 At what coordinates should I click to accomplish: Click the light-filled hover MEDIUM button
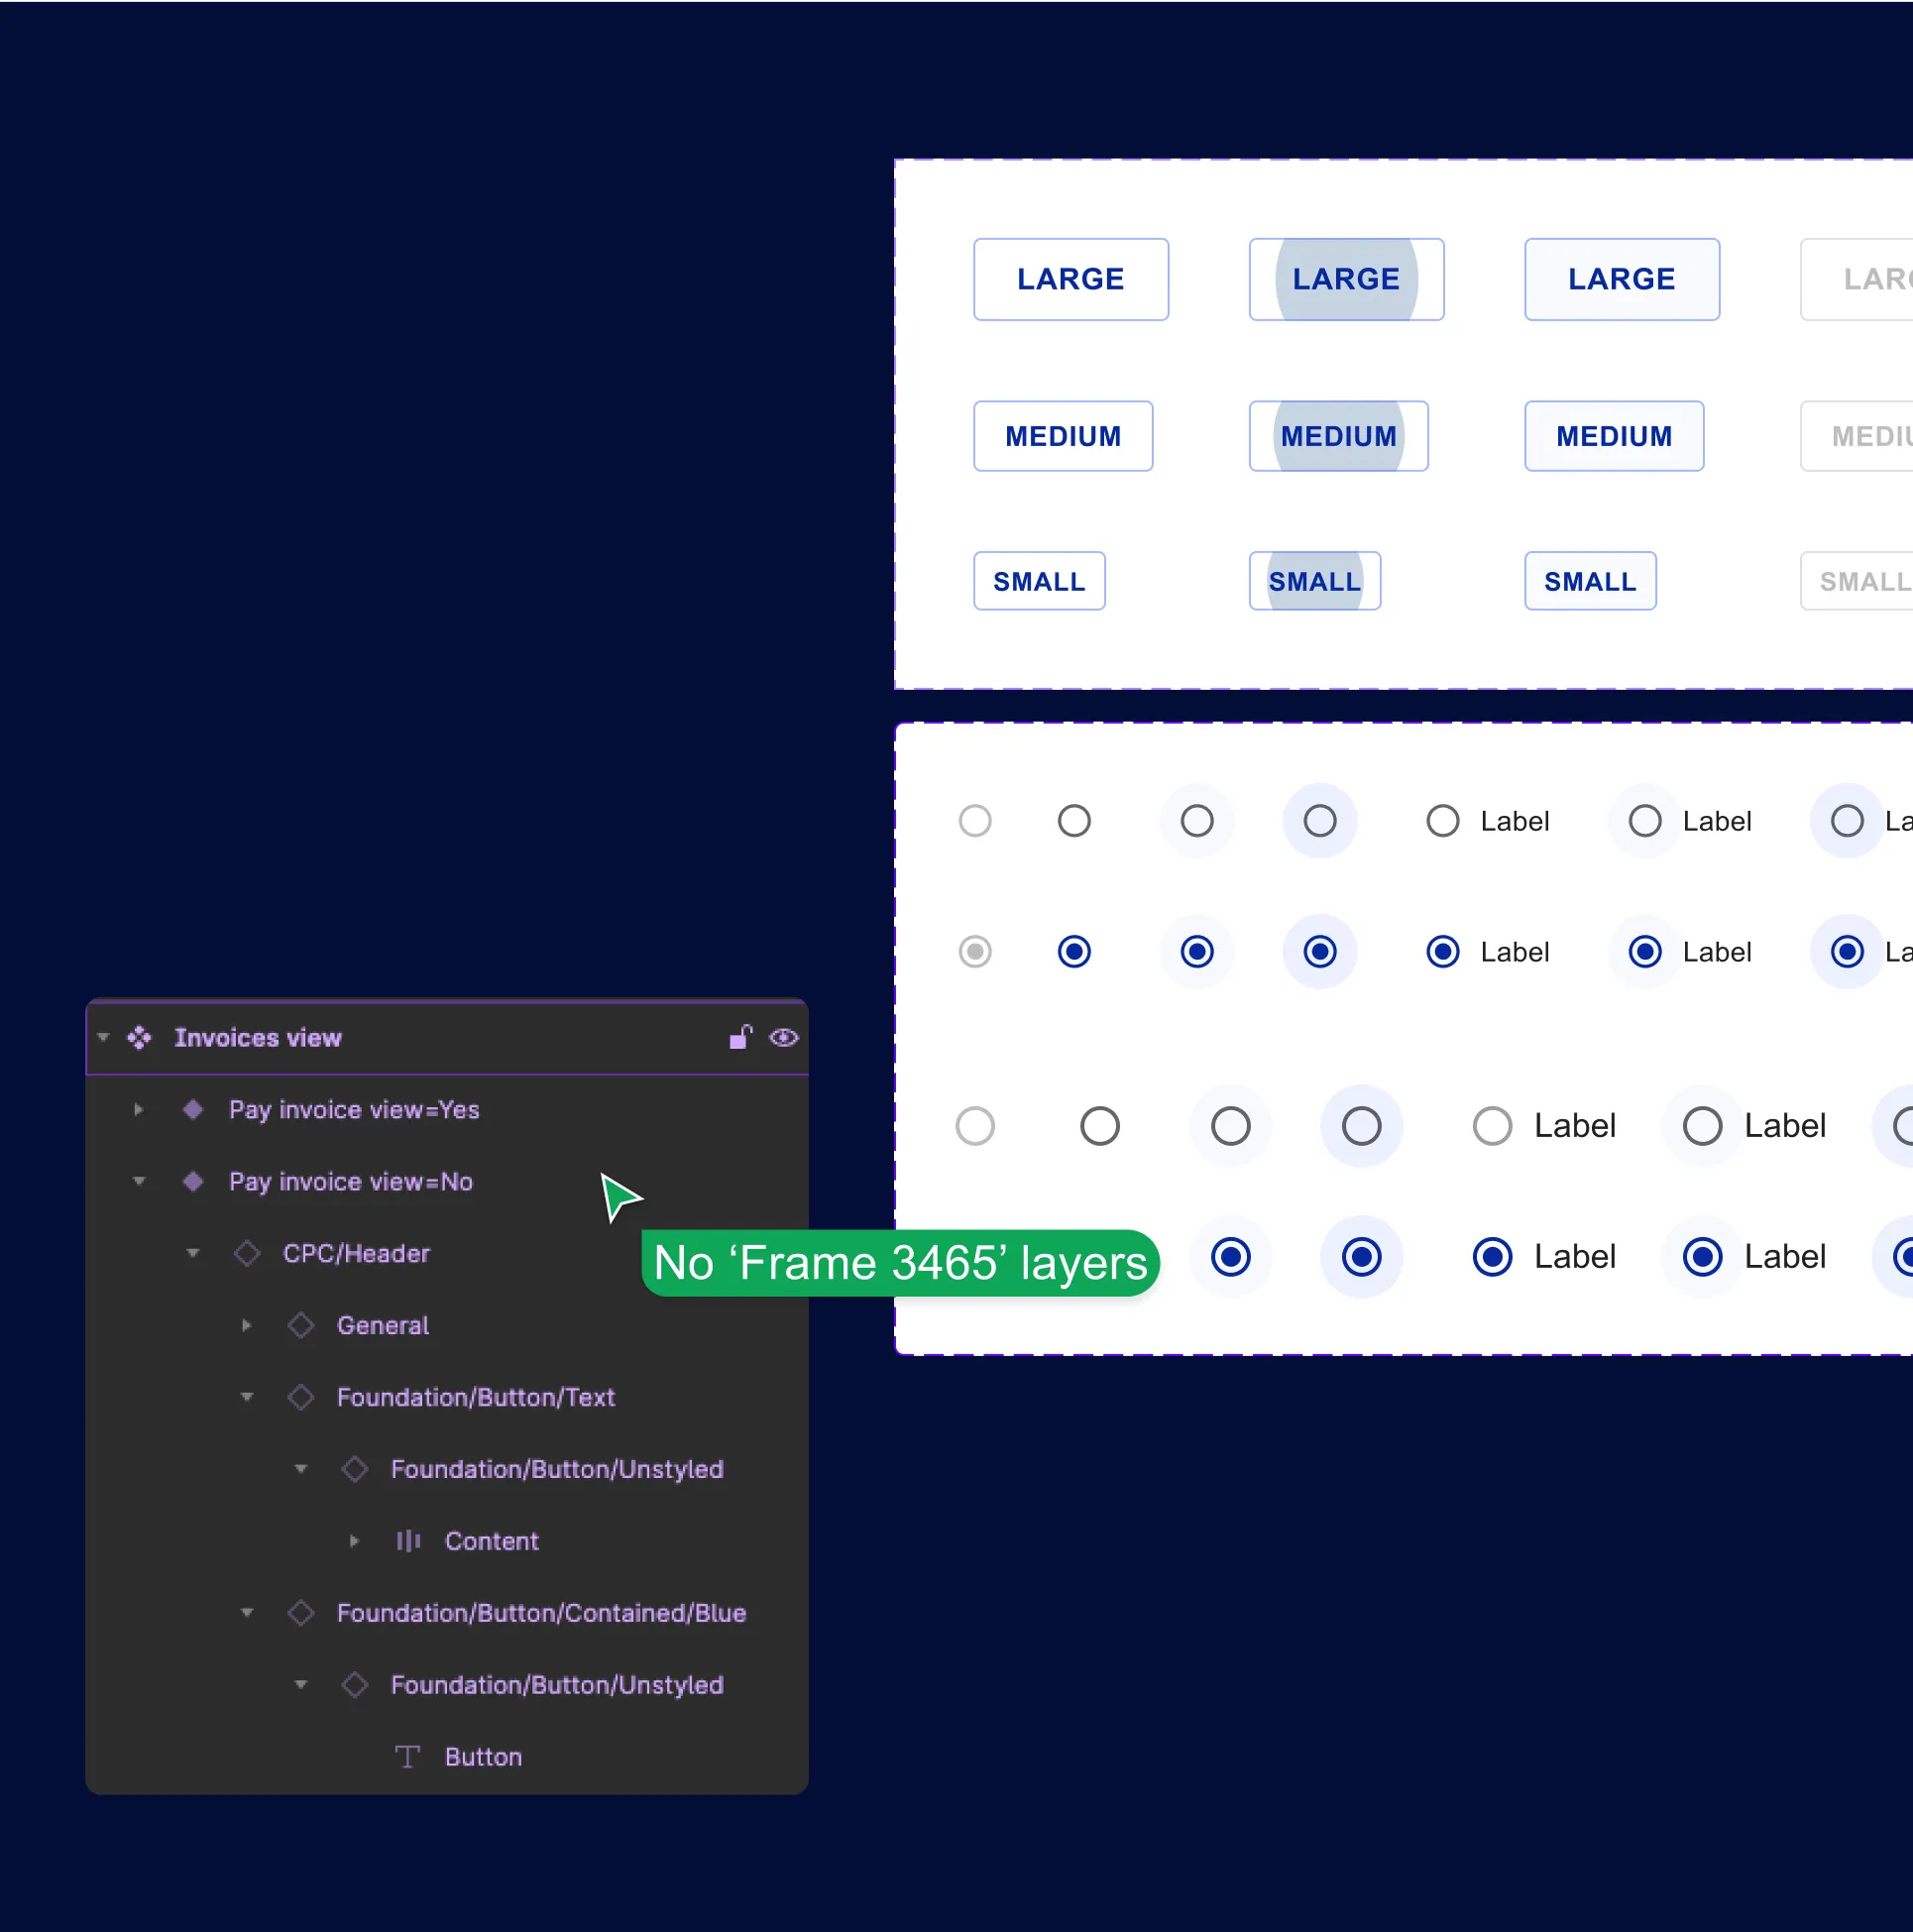tap(1614, 436)
